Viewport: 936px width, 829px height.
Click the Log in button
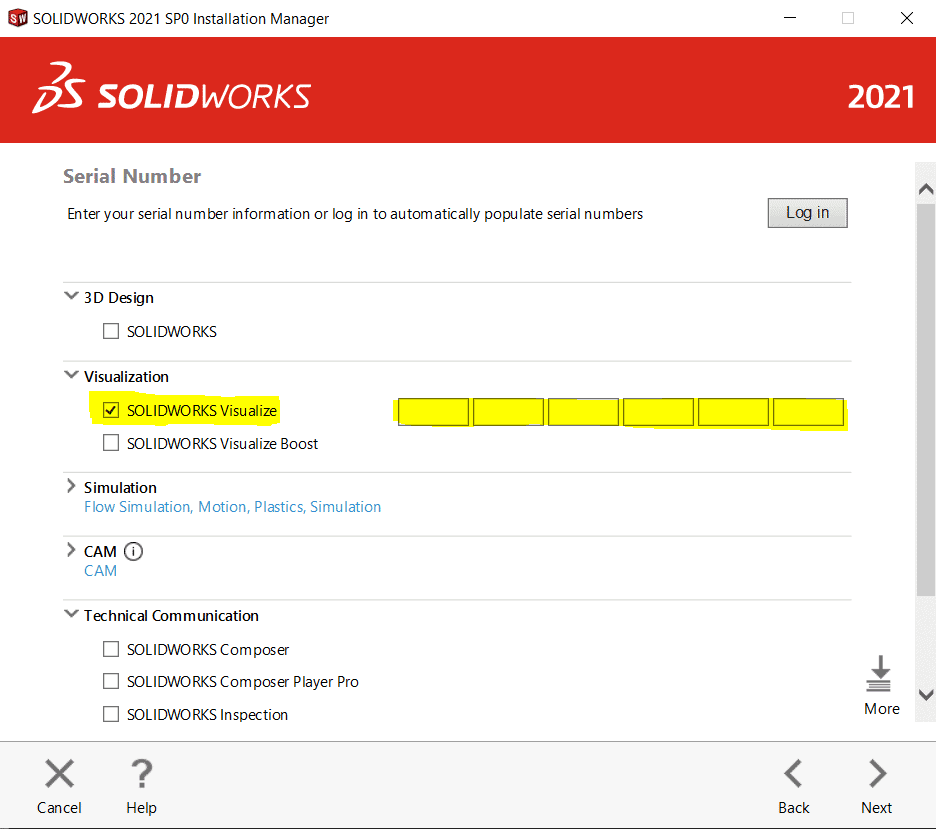pos(807,213)
